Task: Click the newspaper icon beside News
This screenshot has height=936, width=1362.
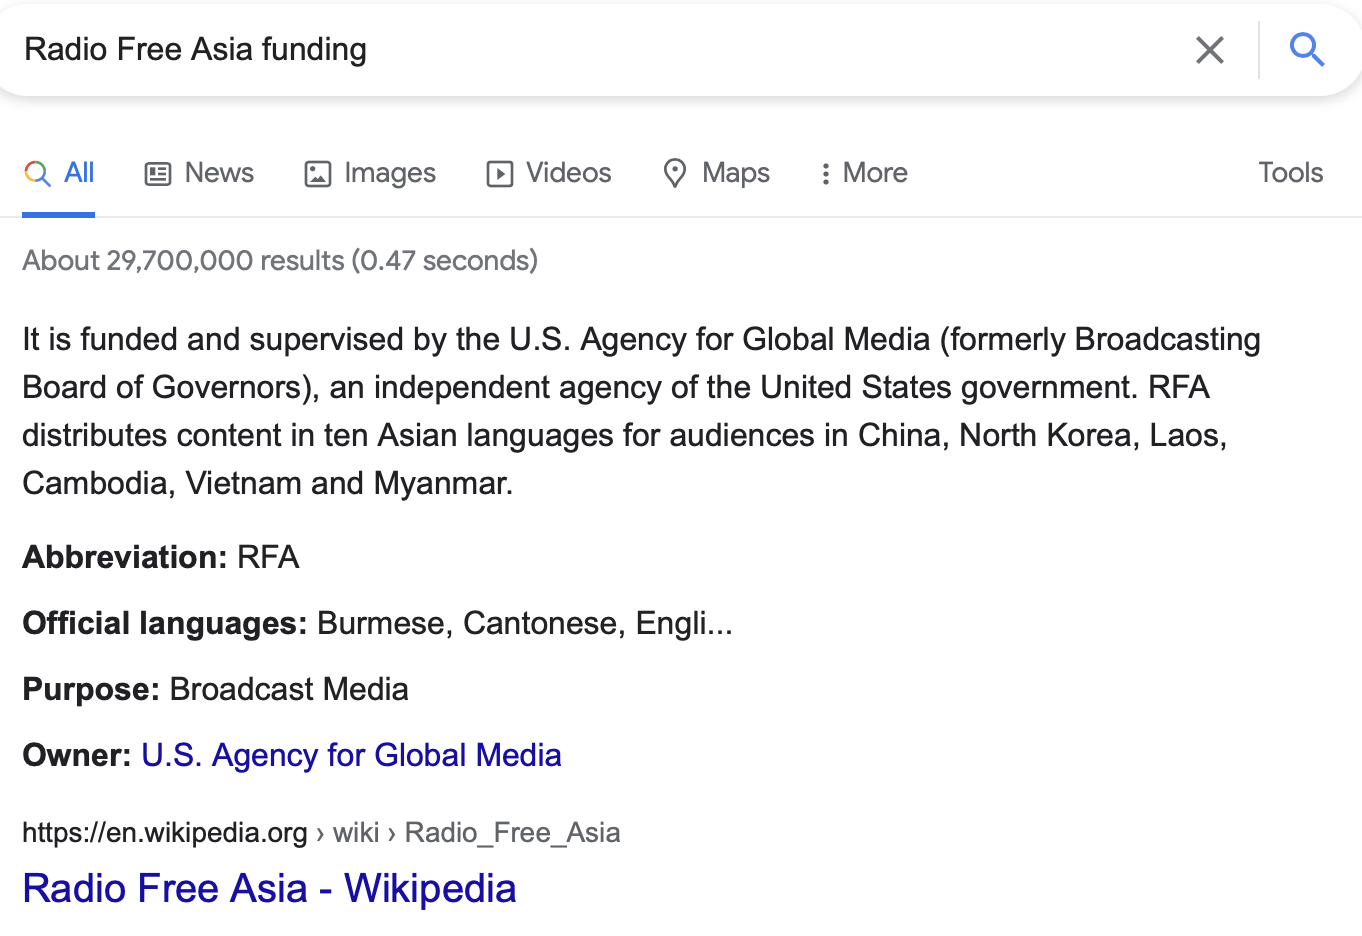Action: tap(158, 174)
